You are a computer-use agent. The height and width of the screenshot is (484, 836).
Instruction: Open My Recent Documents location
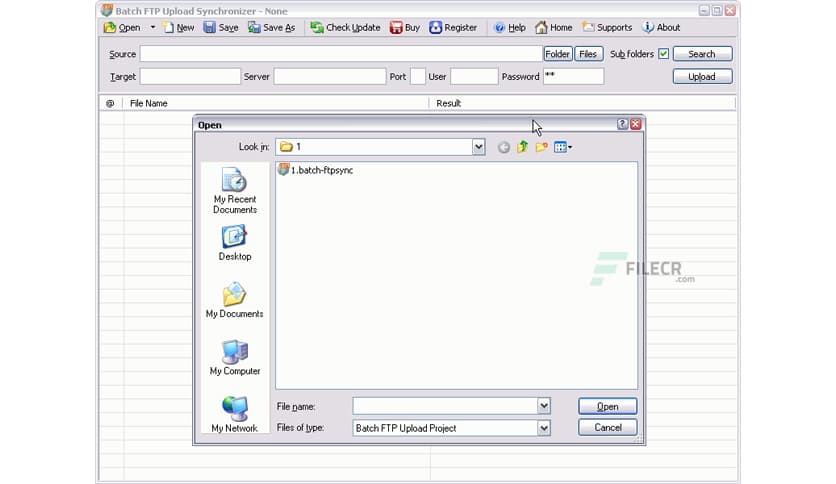point(235,191)
